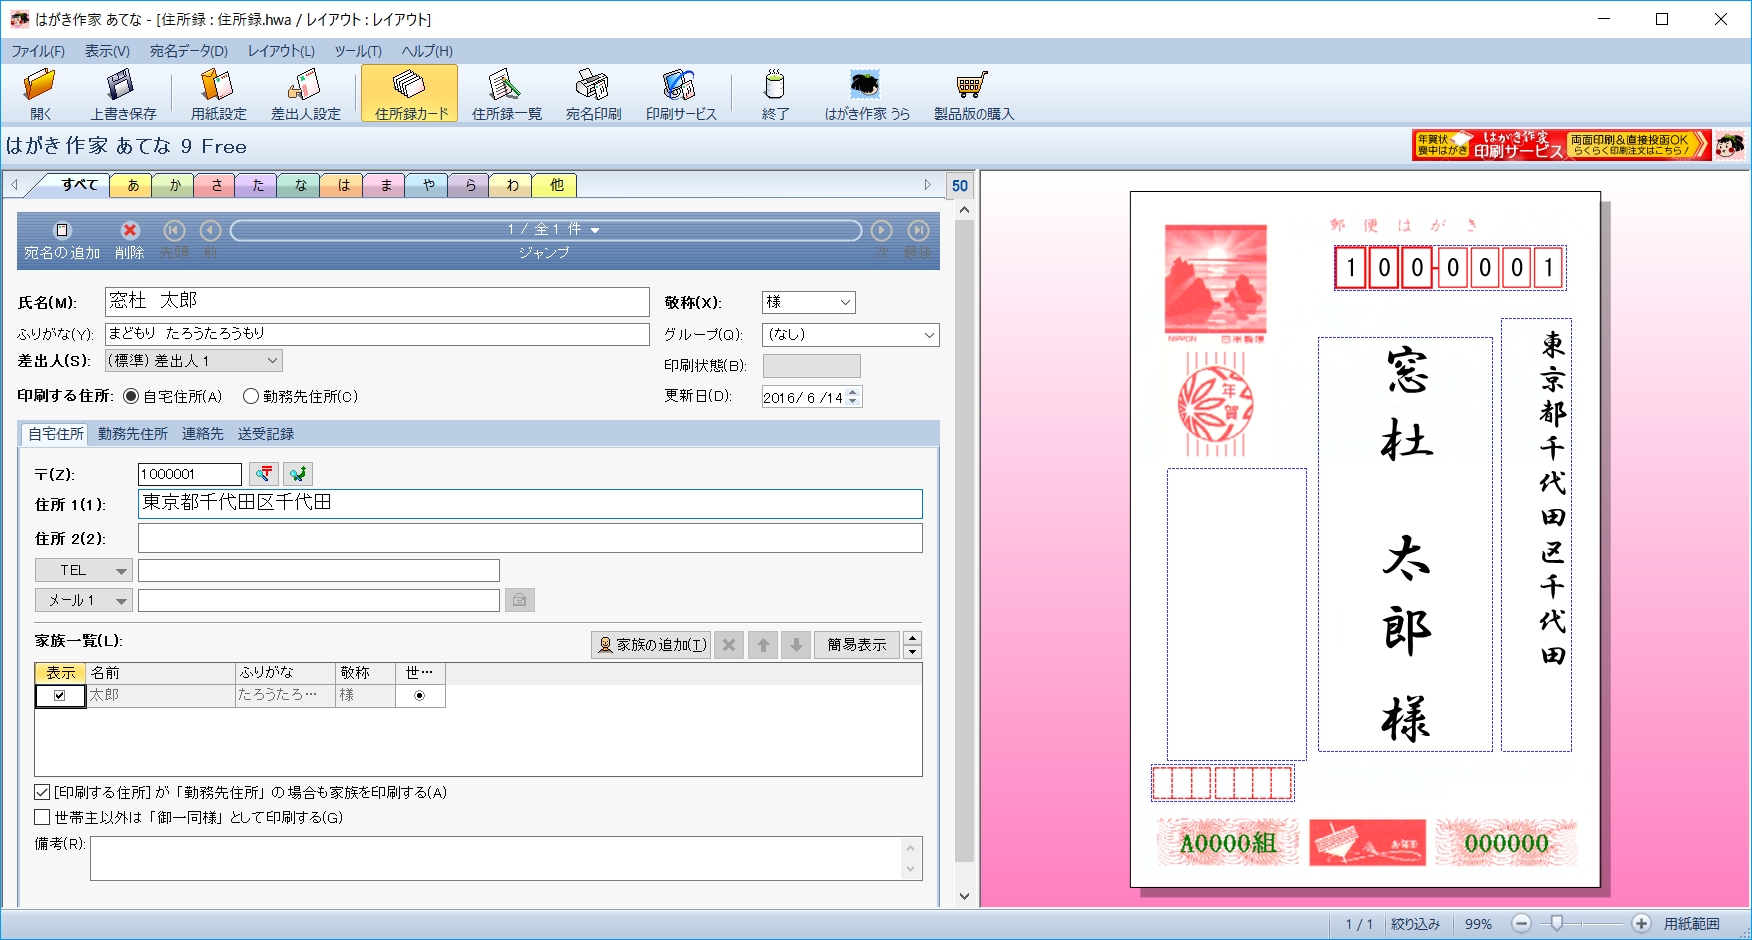Launch 宛名印刷 address printing
The image size is (1752, 940).
pos(593,94)
